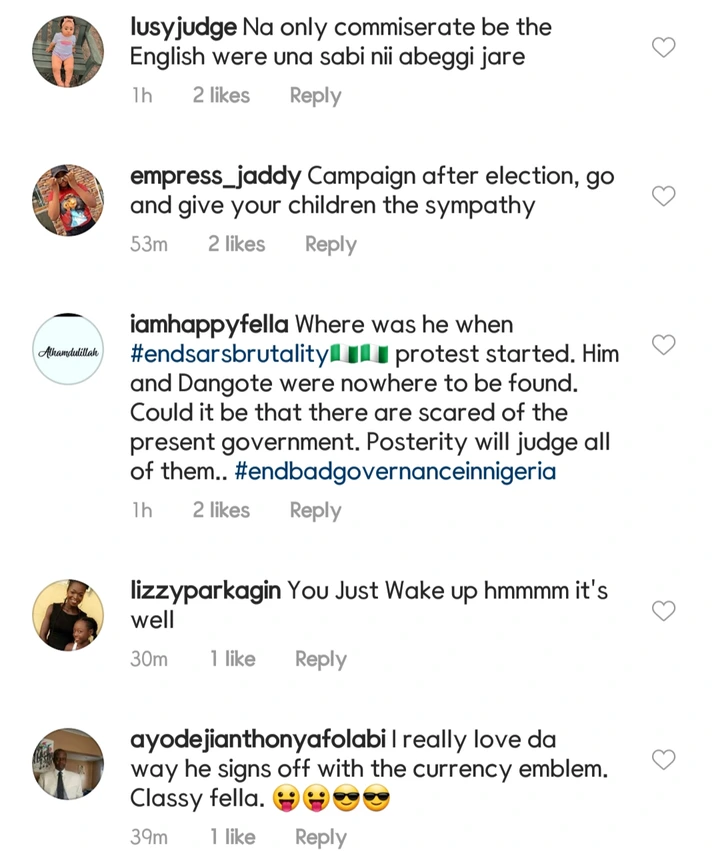Heart lizzyparkagin's comment

(x=663, y=610)
